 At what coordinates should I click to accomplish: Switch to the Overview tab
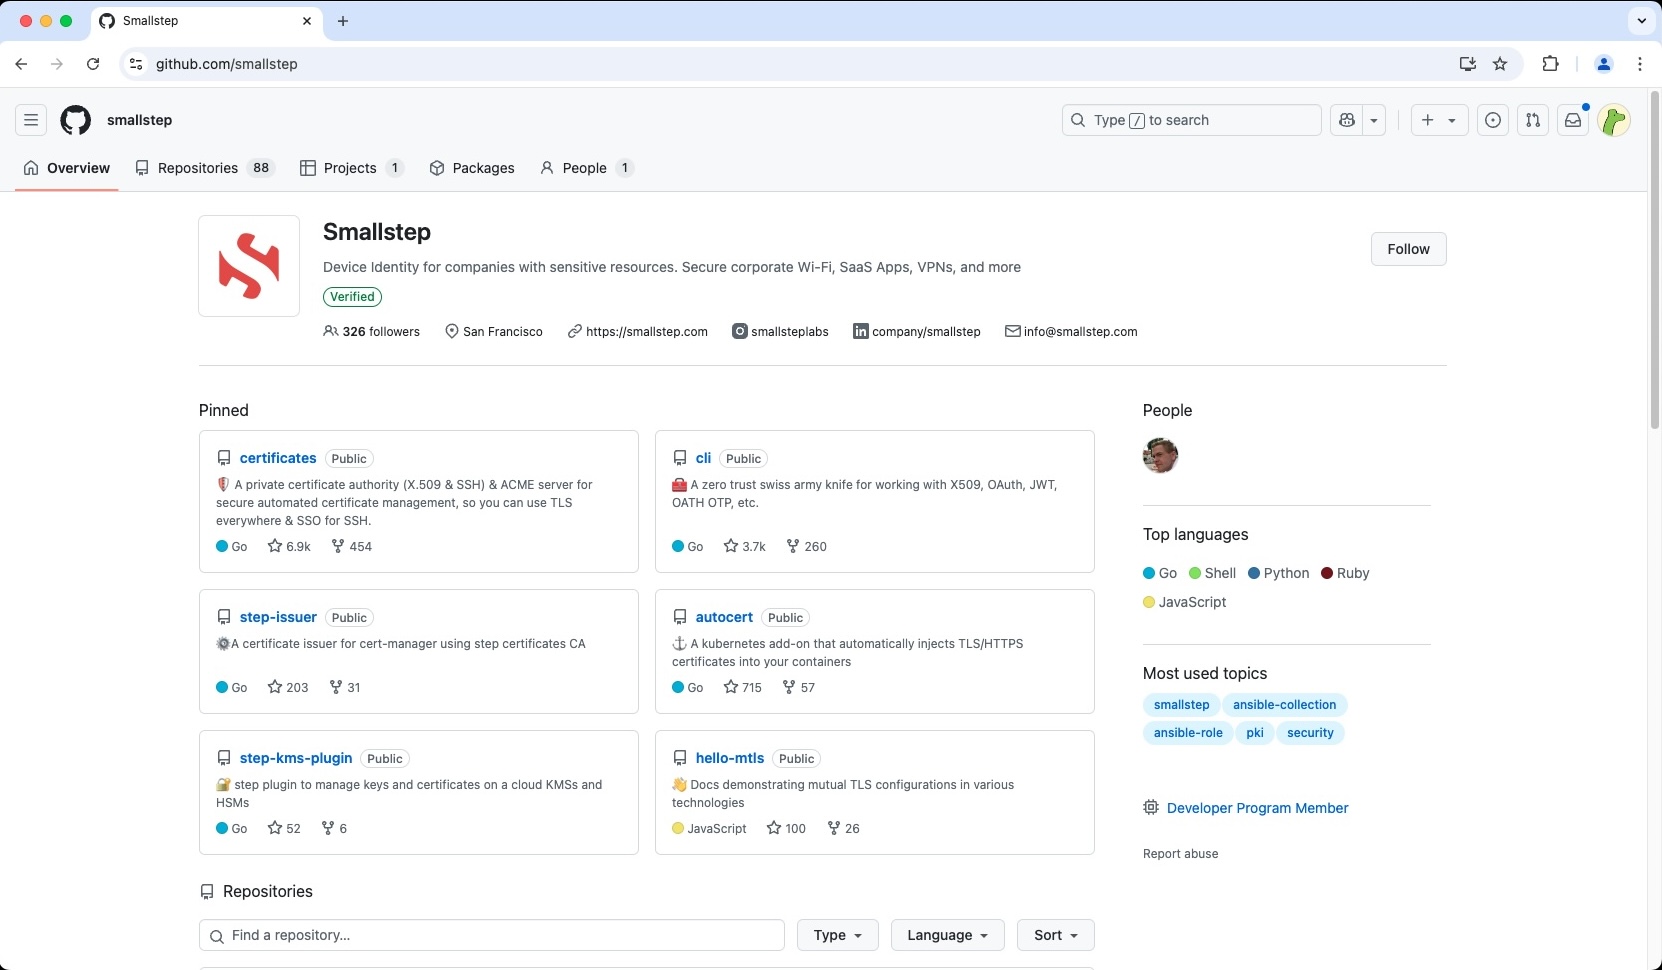pyautogui.click(x=67, y=168)
